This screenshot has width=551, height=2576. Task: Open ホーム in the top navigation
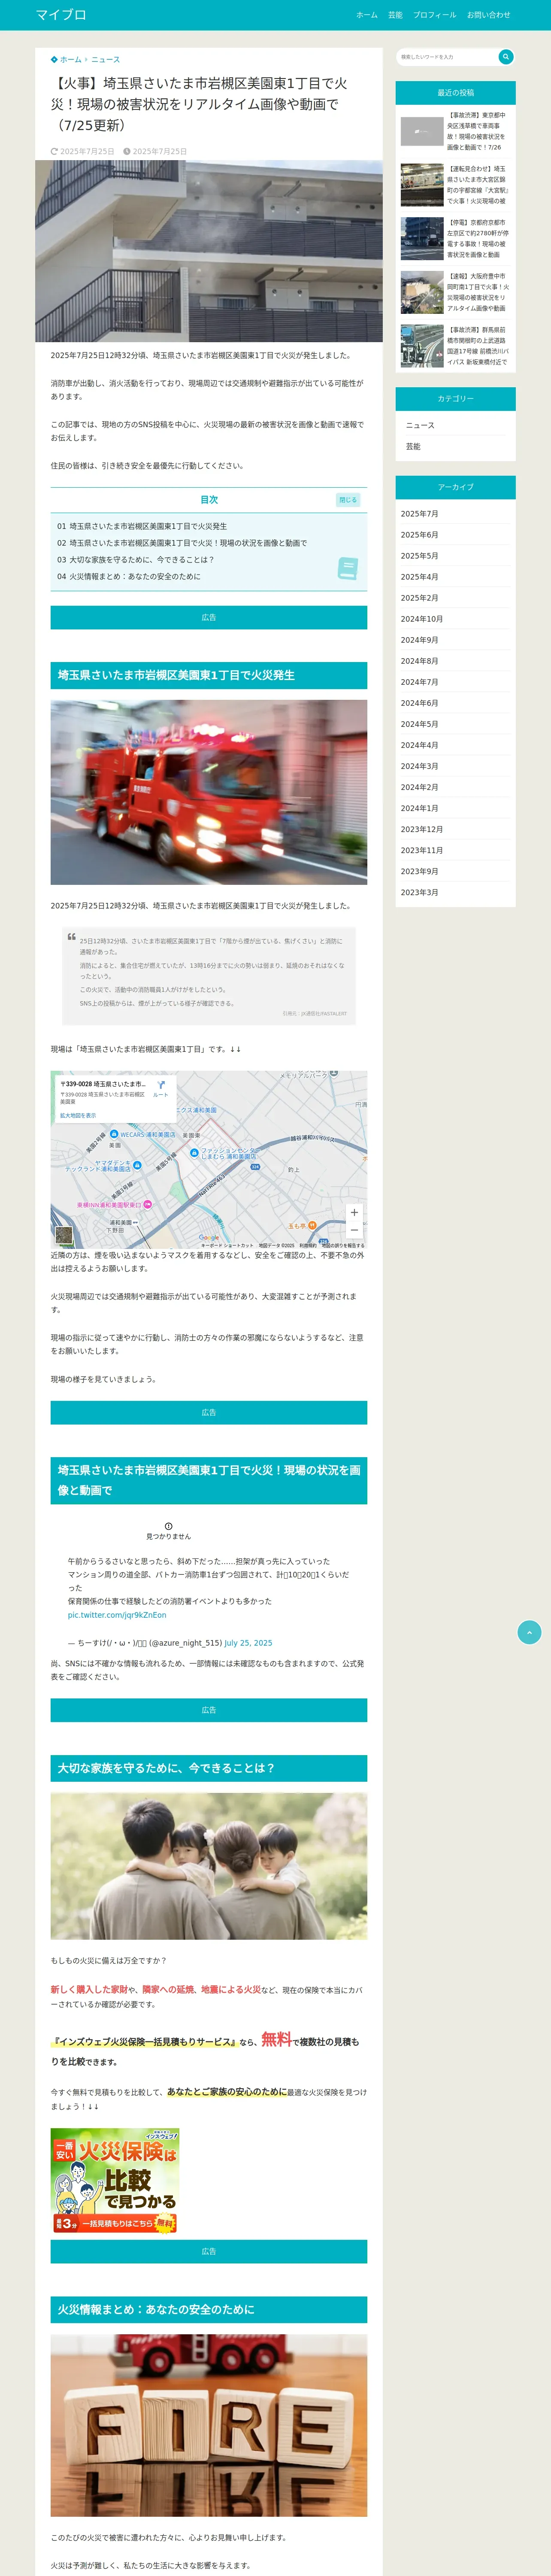[x=367, y=15]
